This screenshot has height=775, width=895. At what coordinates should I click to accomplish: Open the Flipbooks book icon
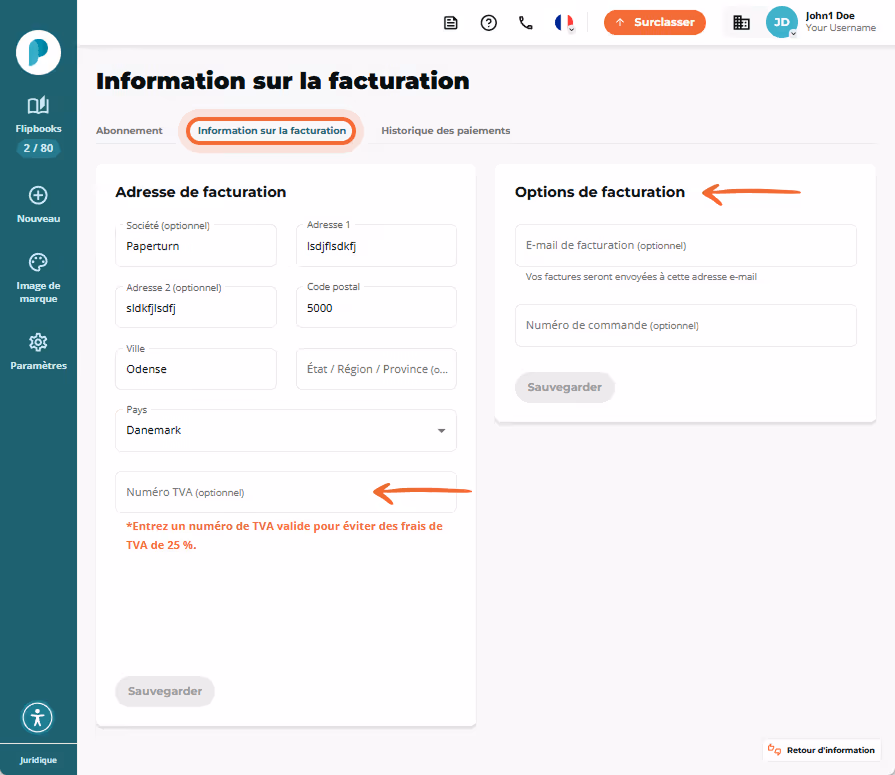[x=38, y=105]
